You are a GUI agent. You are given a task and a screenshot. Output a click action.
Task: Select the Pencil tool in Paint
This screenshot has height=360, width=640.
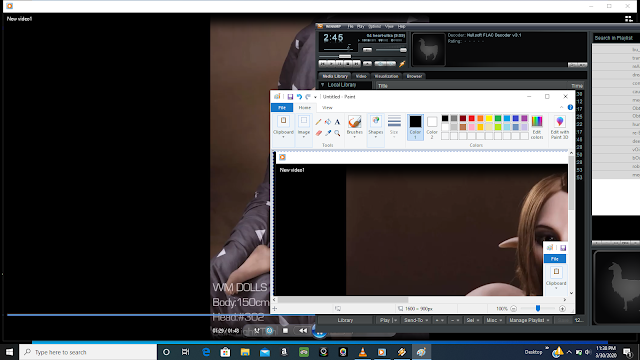[318, 122]
